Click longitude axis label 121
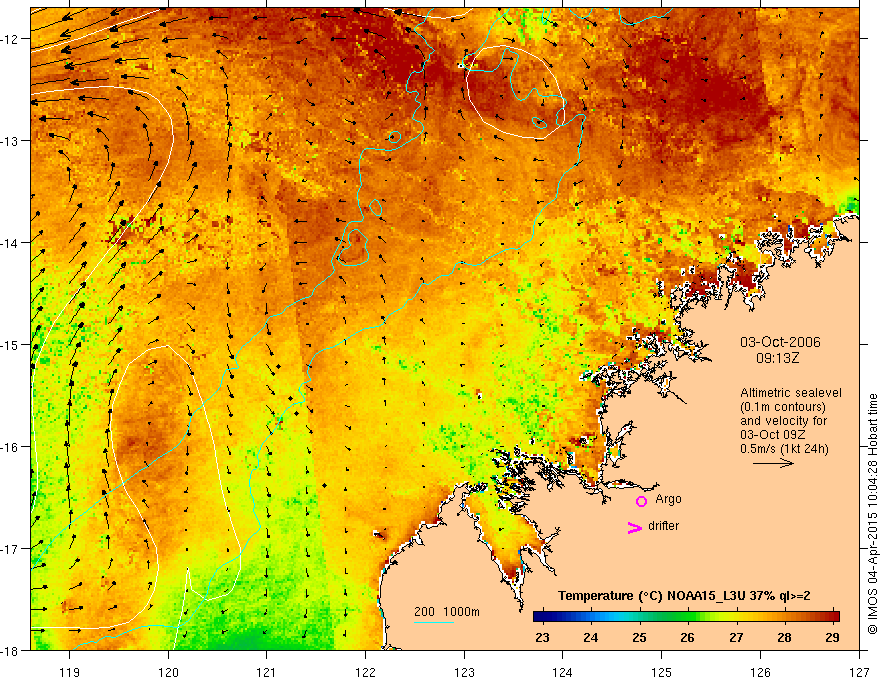The height and width of the screenshot is (680, 880). [267, 672]
